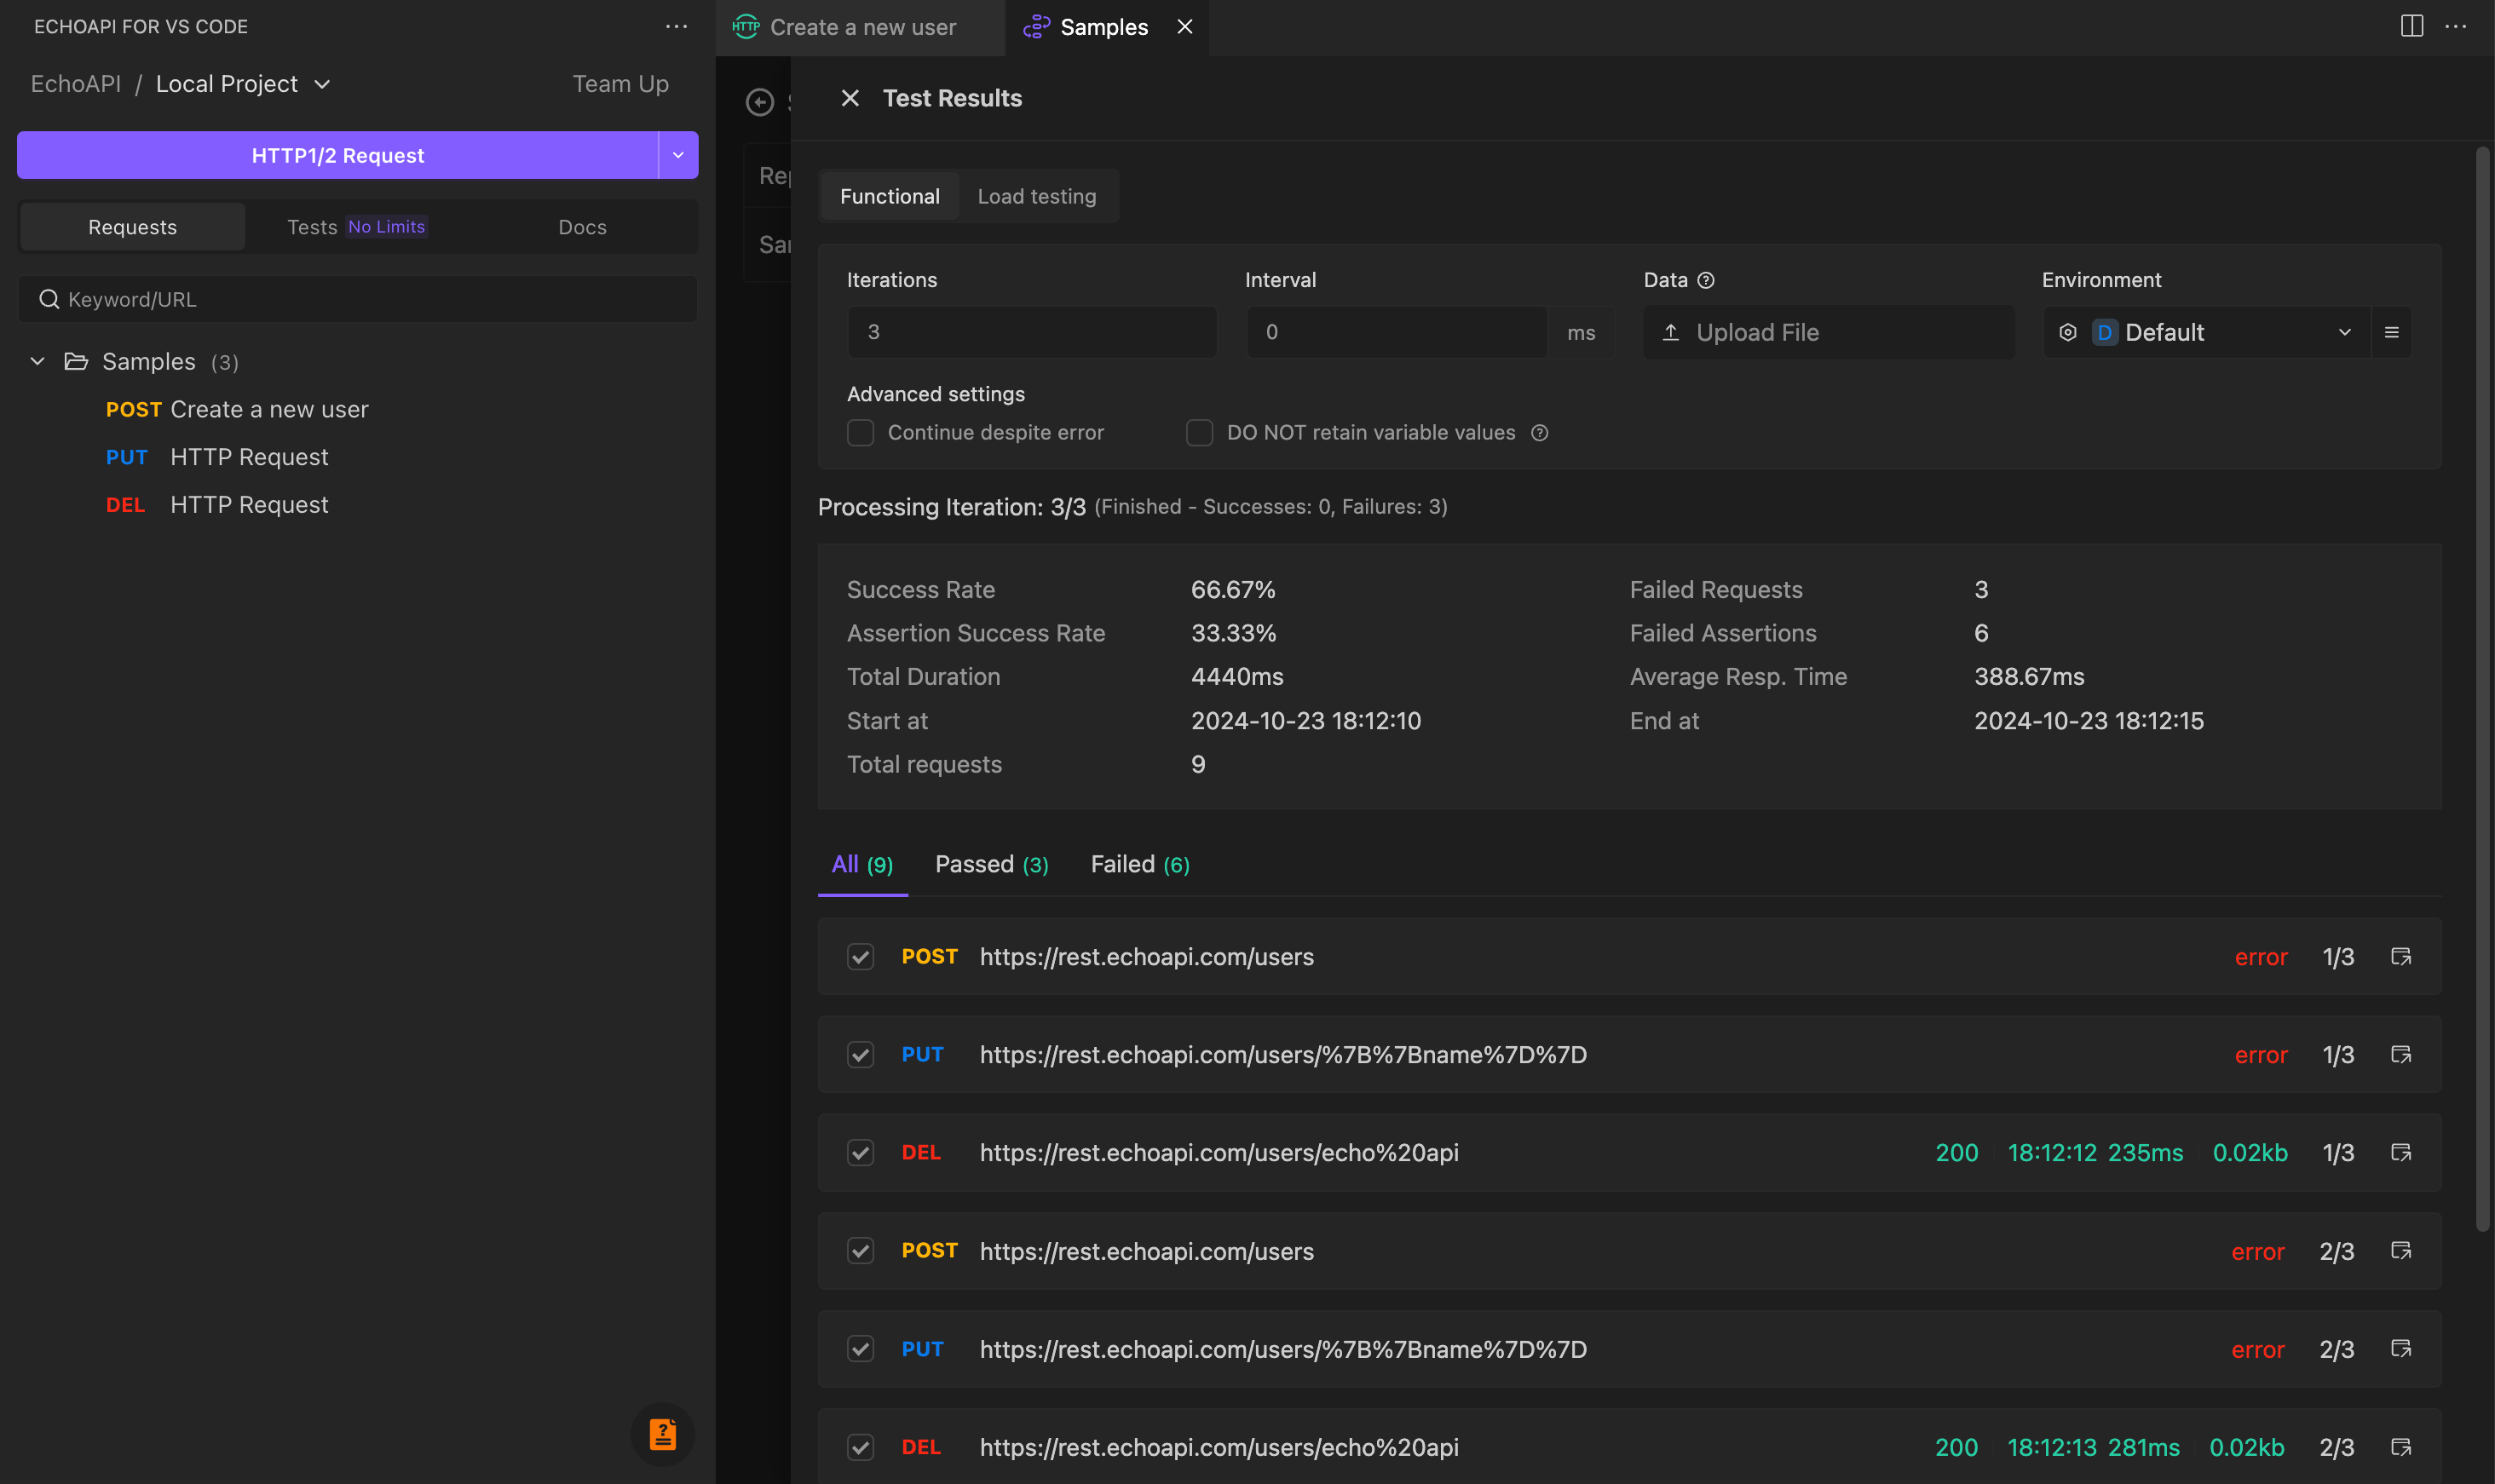Open detail of PUT 2/3 result
Viewport: 2495px width, 1484px height.
pos(2400,1349)
